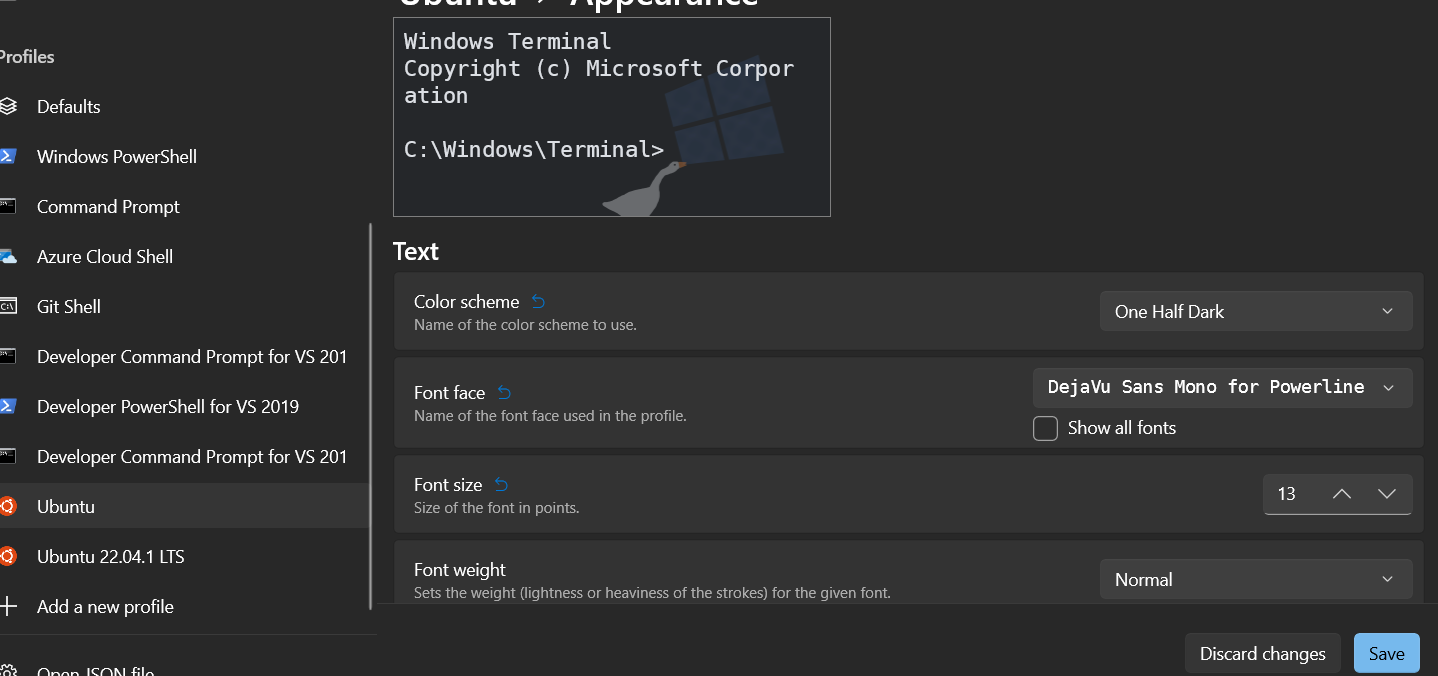Image resolution: width=1438 pixels, height=676 pixels.
Task: Expand the Font weight dropdown
Action: coord(1255,580)
